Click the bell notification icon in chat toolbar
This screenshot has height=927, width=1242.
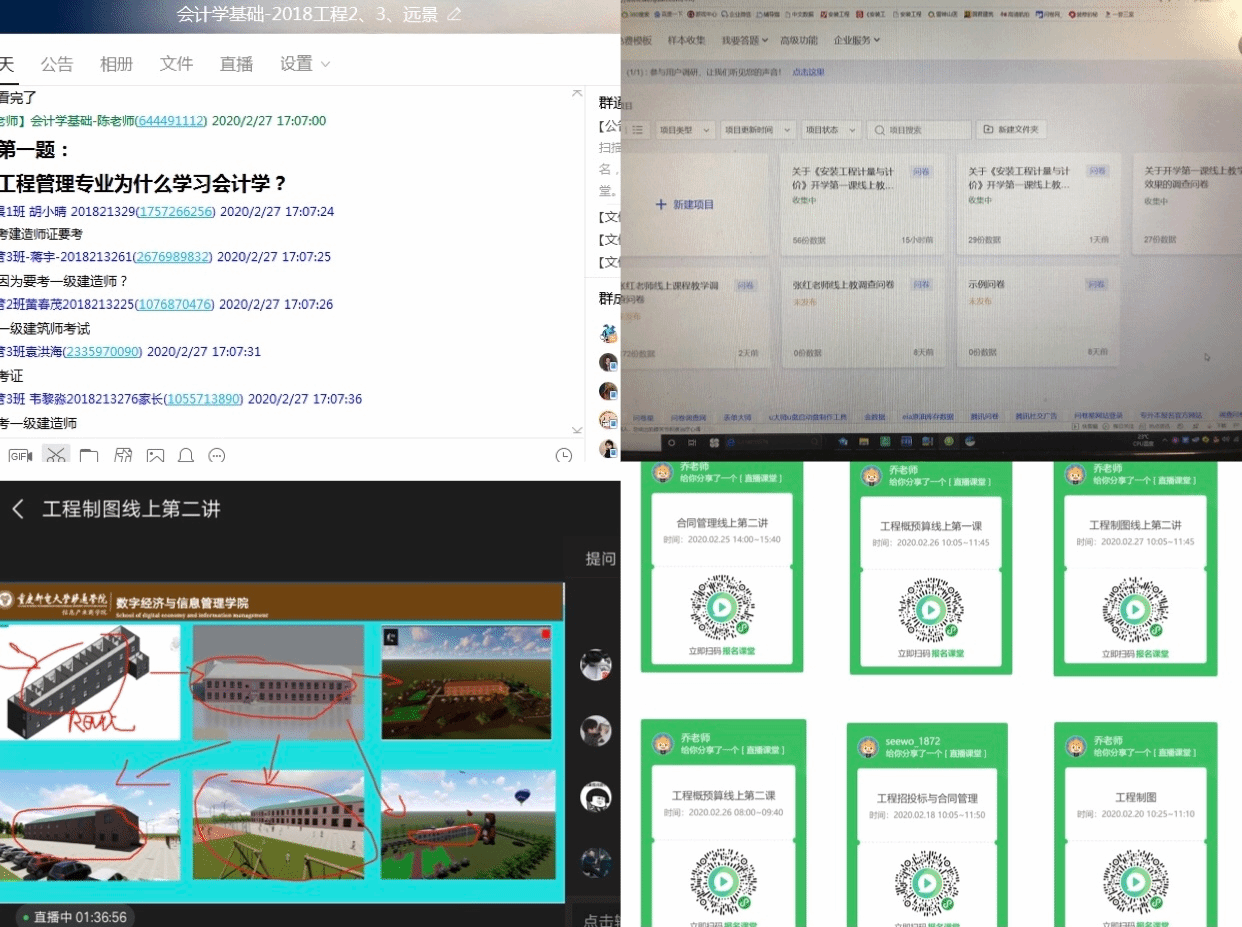coord(186,455)
